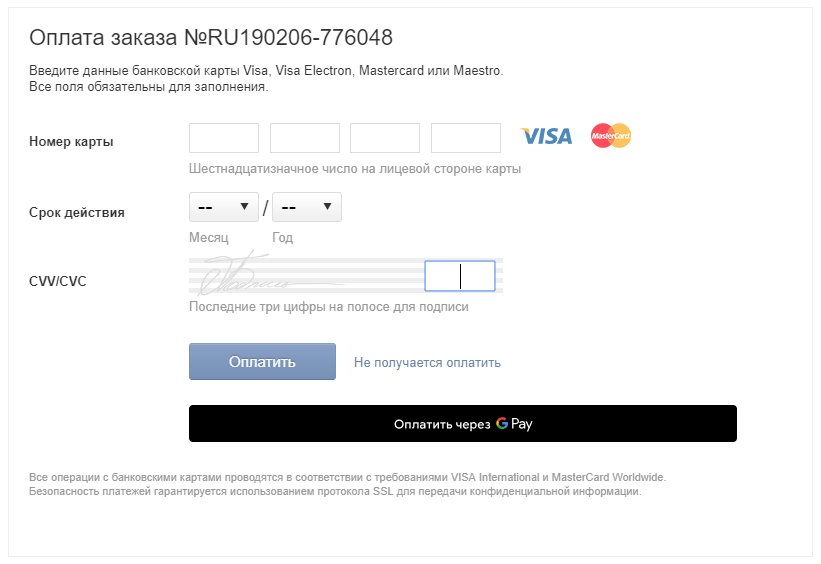
Task: Open the expiry month dropdown
Action: click(x=224, y=207)
